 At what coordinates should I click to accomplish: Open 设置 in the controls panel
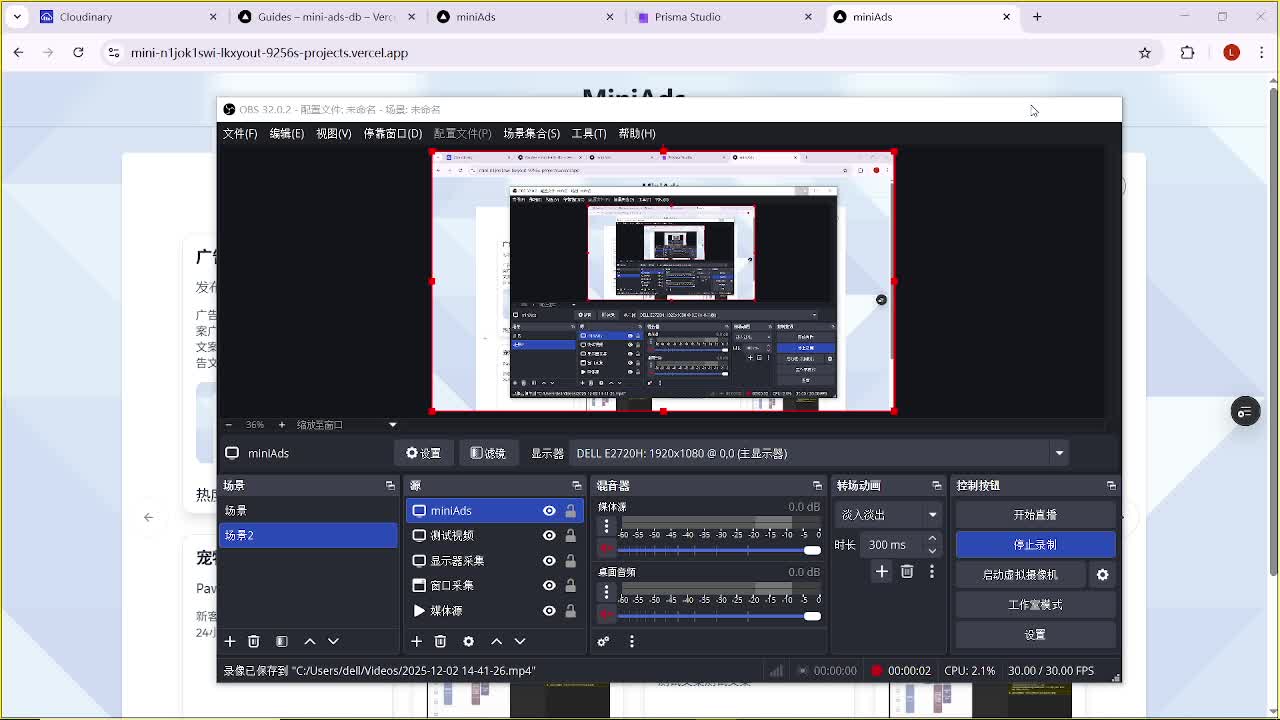1035,635
